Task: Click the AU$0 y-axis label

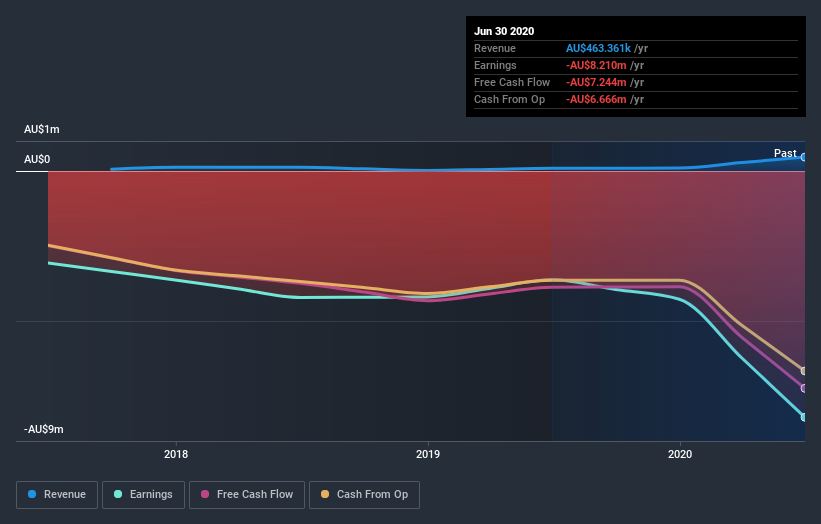Action: click(37, 159)
